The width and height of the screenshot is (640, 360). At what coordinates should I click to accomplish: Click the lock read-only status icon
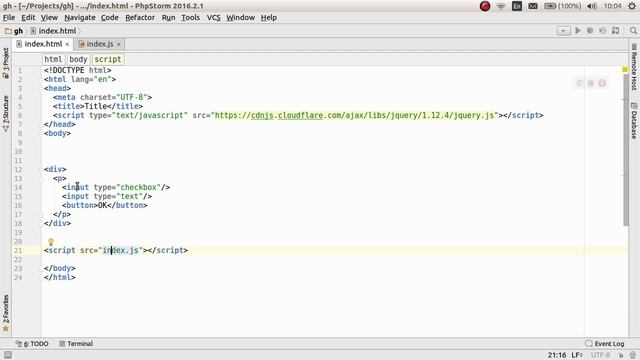pyautogui.click(x=620, y=355)
